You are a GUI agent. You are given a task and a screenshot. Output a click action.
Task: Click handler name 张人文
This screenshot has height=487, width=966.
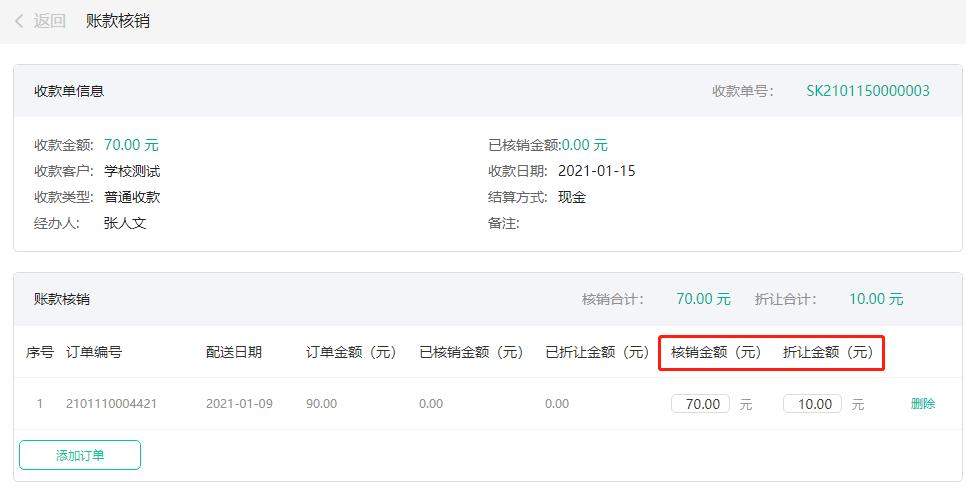click(125, 223)
